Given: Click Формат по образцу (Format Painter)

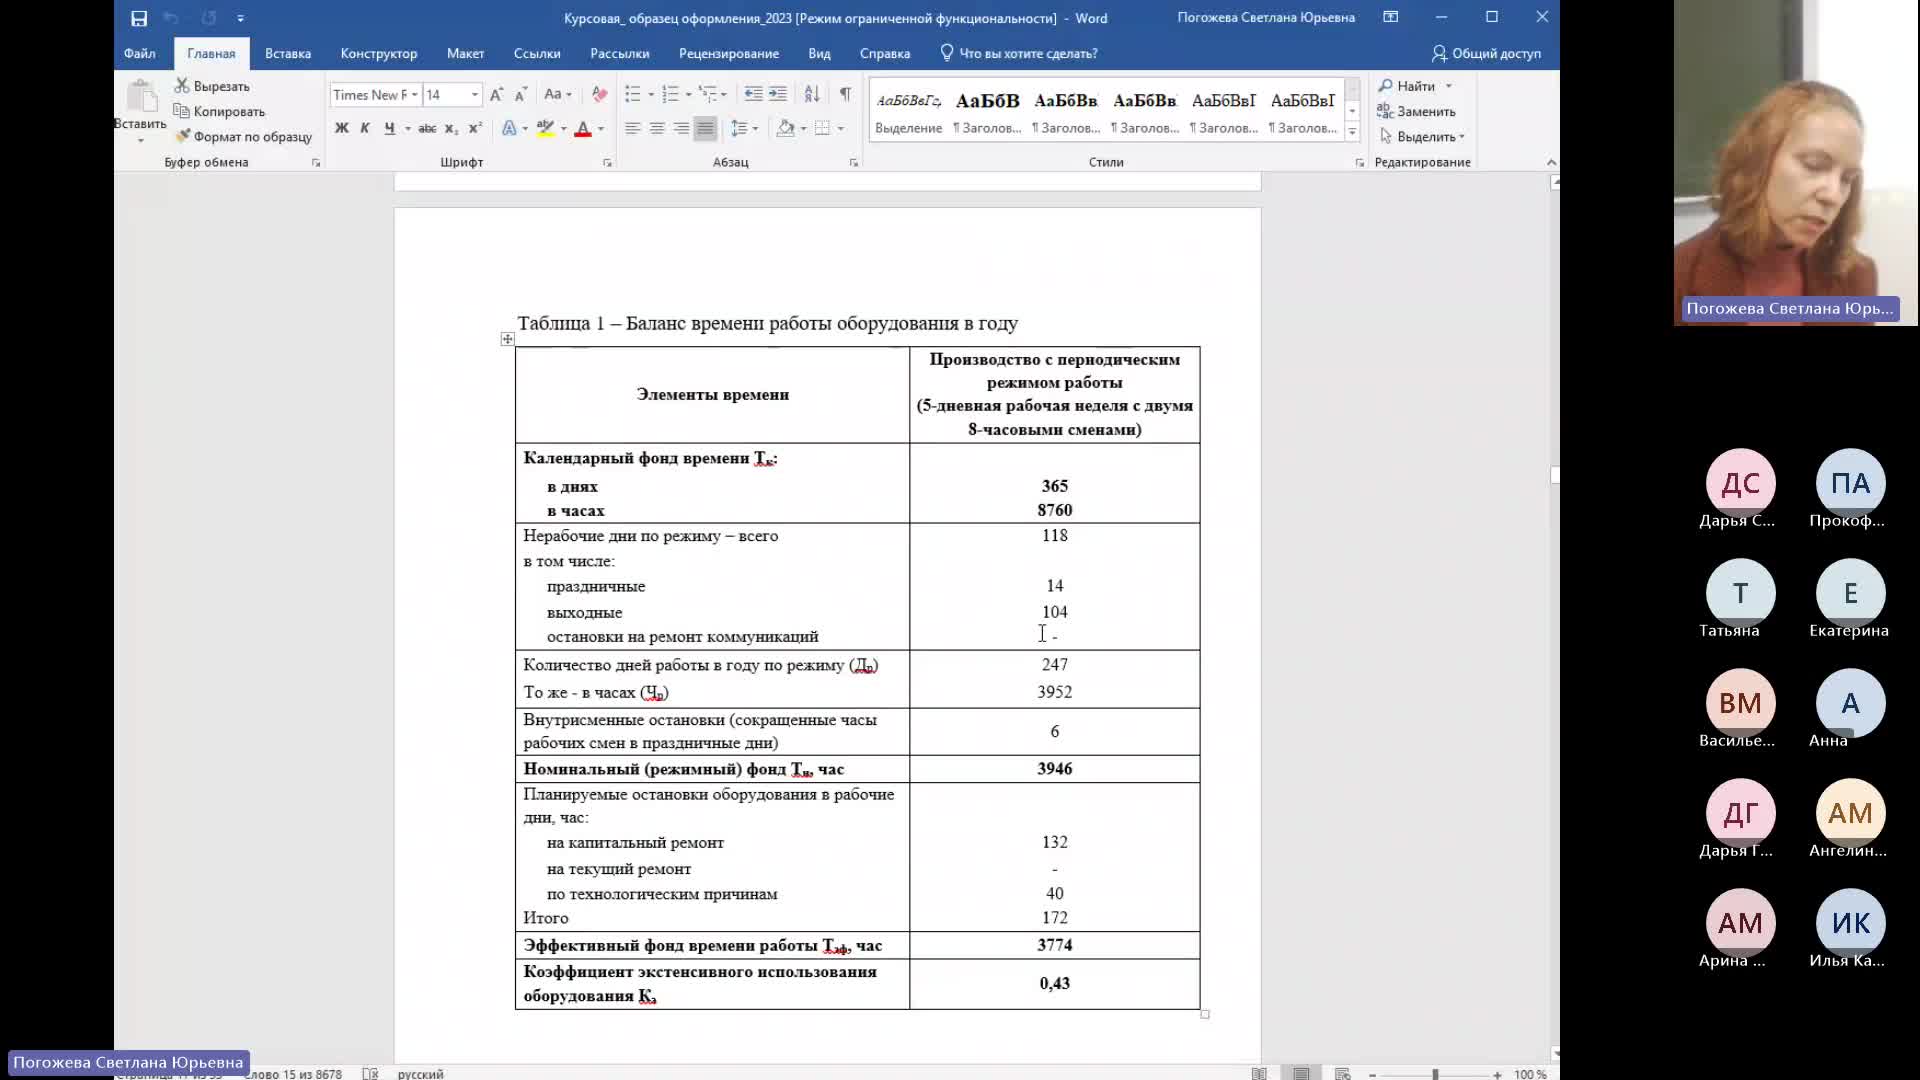Looking at the screenshot, I should click(x=243, y=136).
